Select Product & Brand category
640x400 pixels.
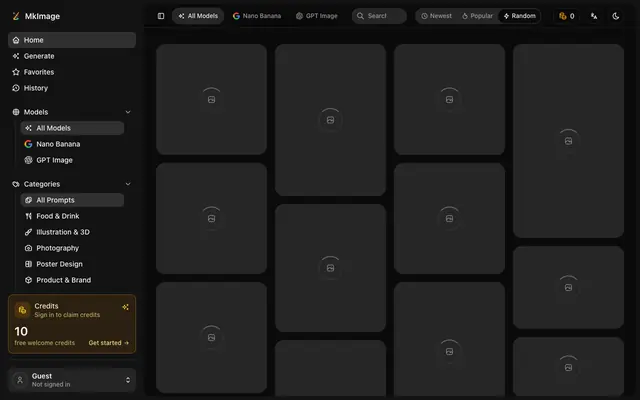72,280
